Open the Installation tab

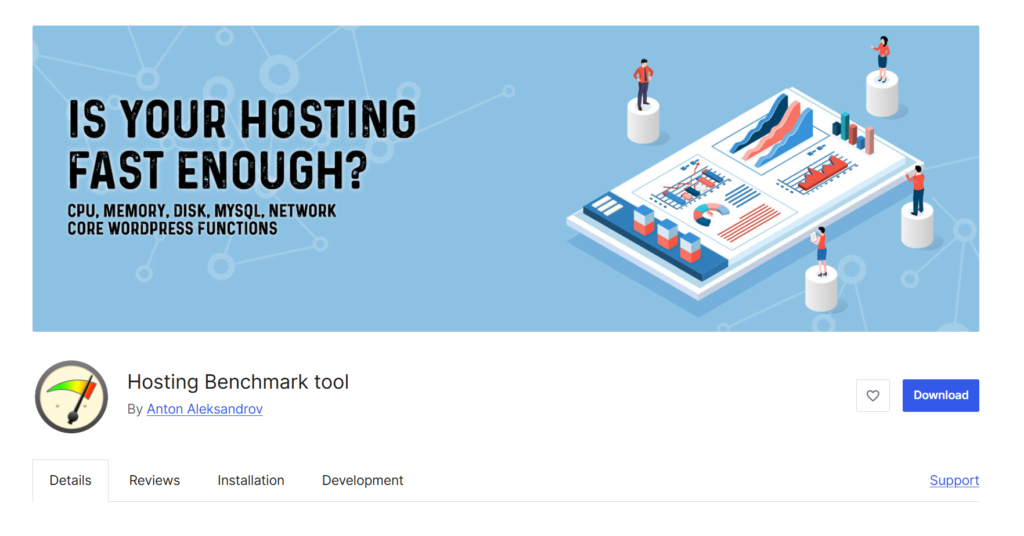pyautogui.click(x=251, y=480)
